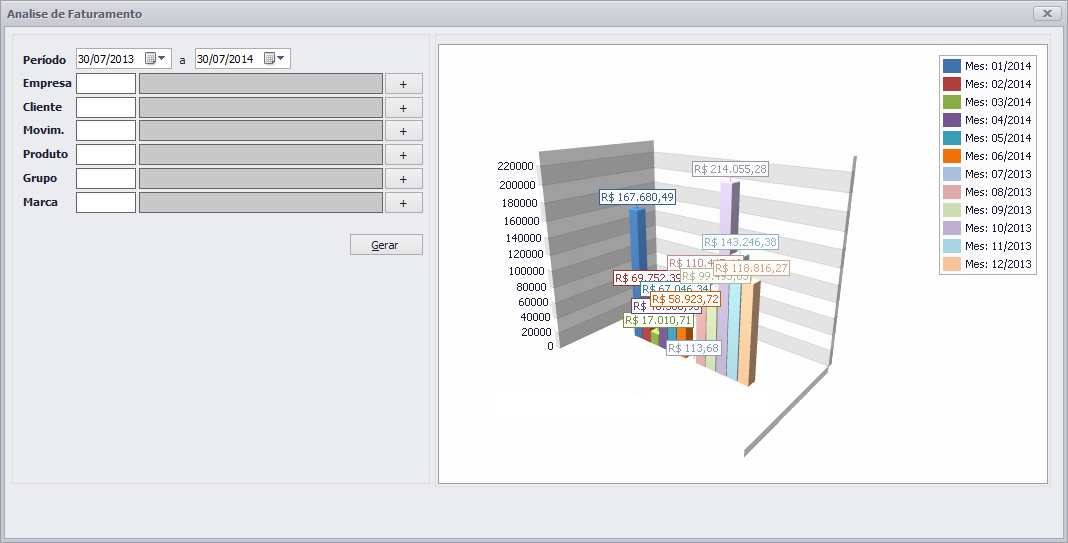Click the plus button for Empresa
Screen dimensions: 1068x543
point(404,84)
